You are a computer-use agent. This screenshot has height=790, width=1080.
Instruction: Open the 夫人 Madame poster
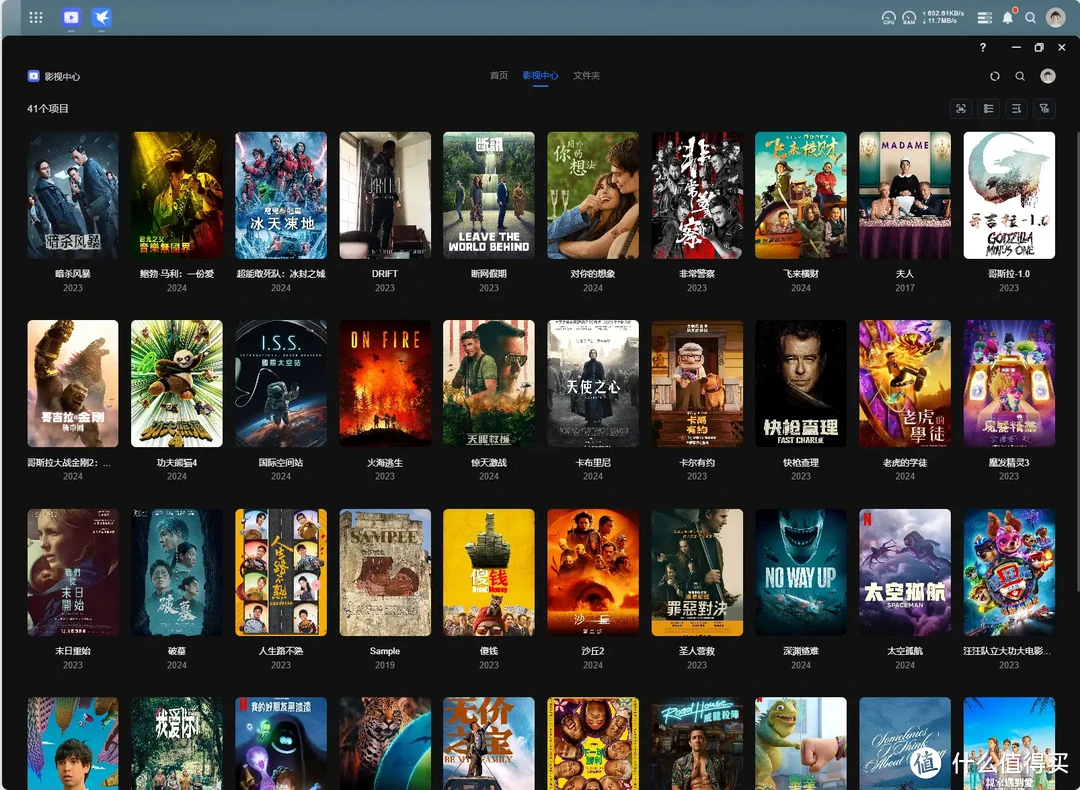(905, 196)
